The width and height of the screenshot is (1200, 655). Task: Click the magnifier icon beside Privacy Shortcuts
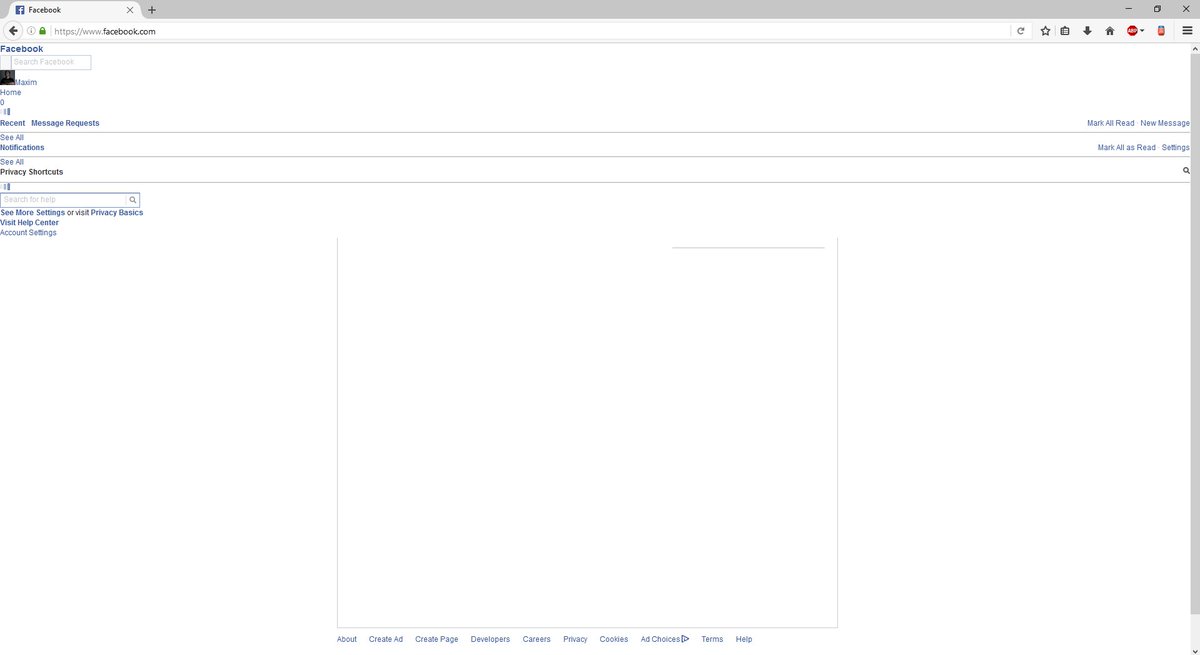coord(1186,171)
